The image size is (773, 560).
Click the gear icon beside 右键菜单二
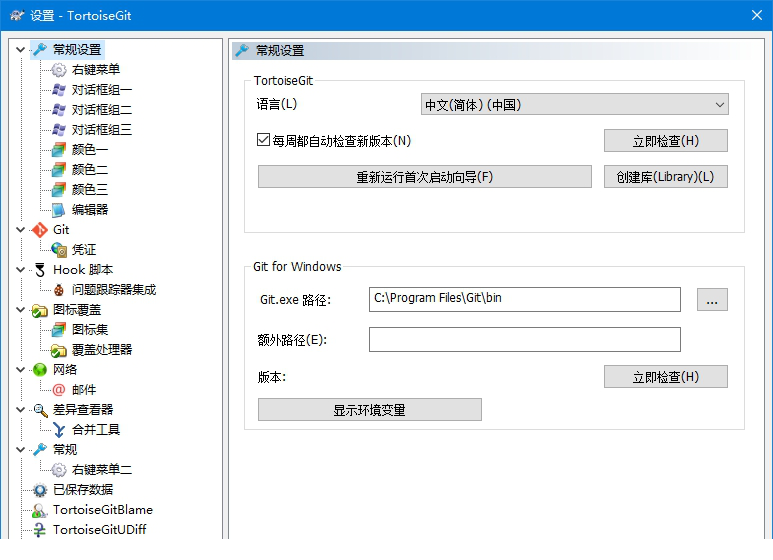click(x=59, y=470)
